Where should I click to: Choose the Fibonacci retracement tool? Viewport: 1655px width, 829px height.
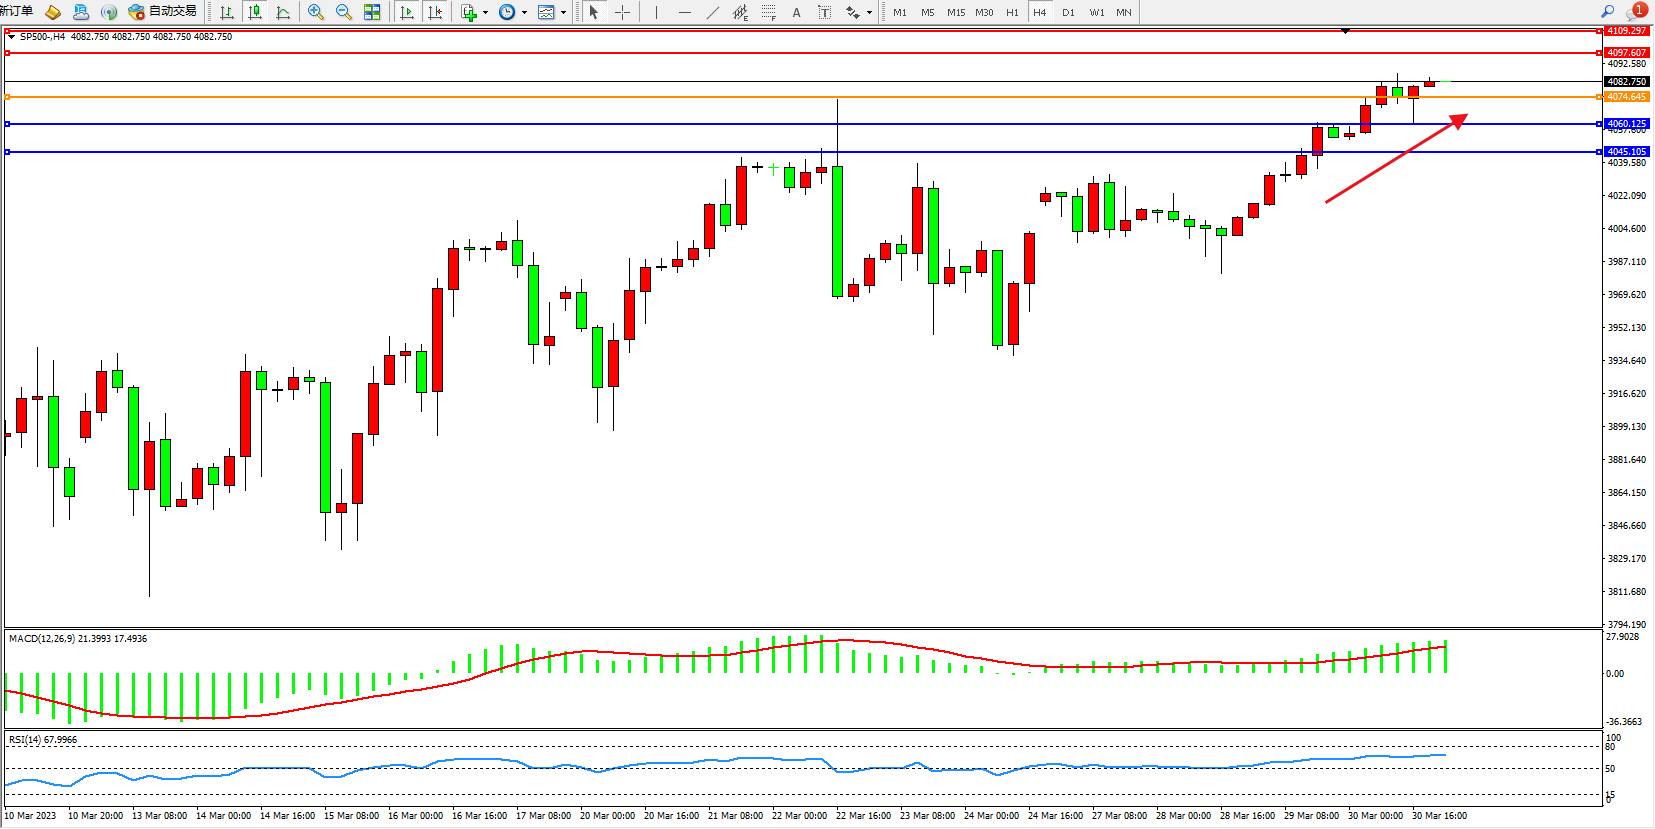[x=768, y=12]
